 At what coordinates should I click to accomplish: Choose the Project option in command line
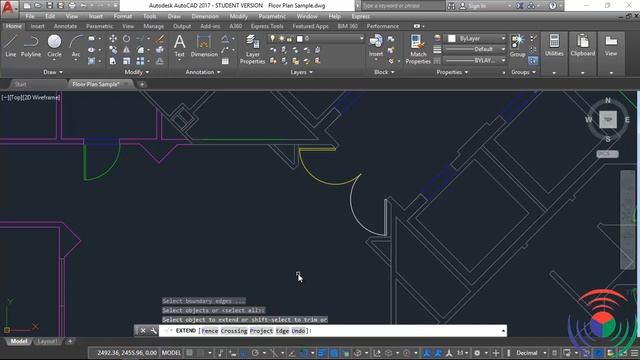pyautogui.click(x=261, y=331)
